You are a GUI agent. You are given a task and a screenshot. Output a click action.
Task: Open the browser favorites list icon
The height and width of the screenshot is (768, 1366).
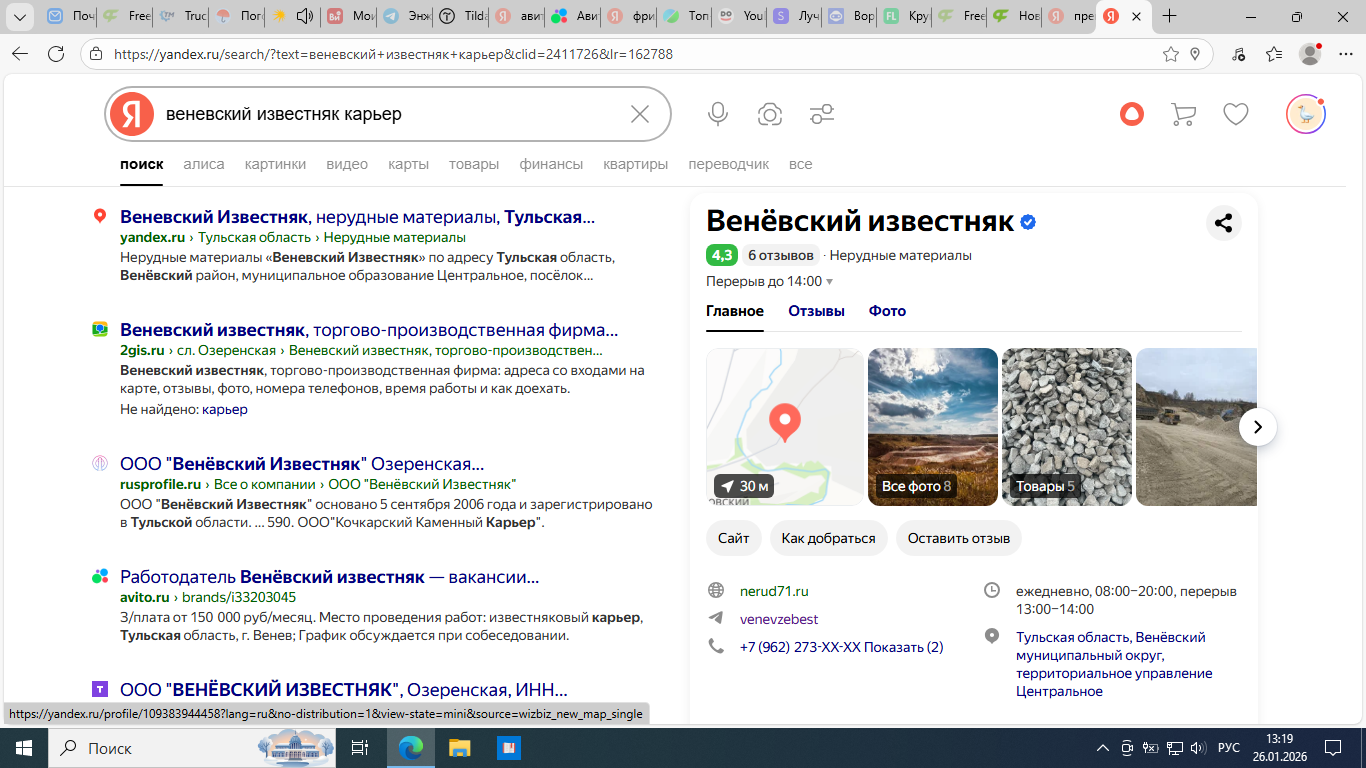(1273, 54)
